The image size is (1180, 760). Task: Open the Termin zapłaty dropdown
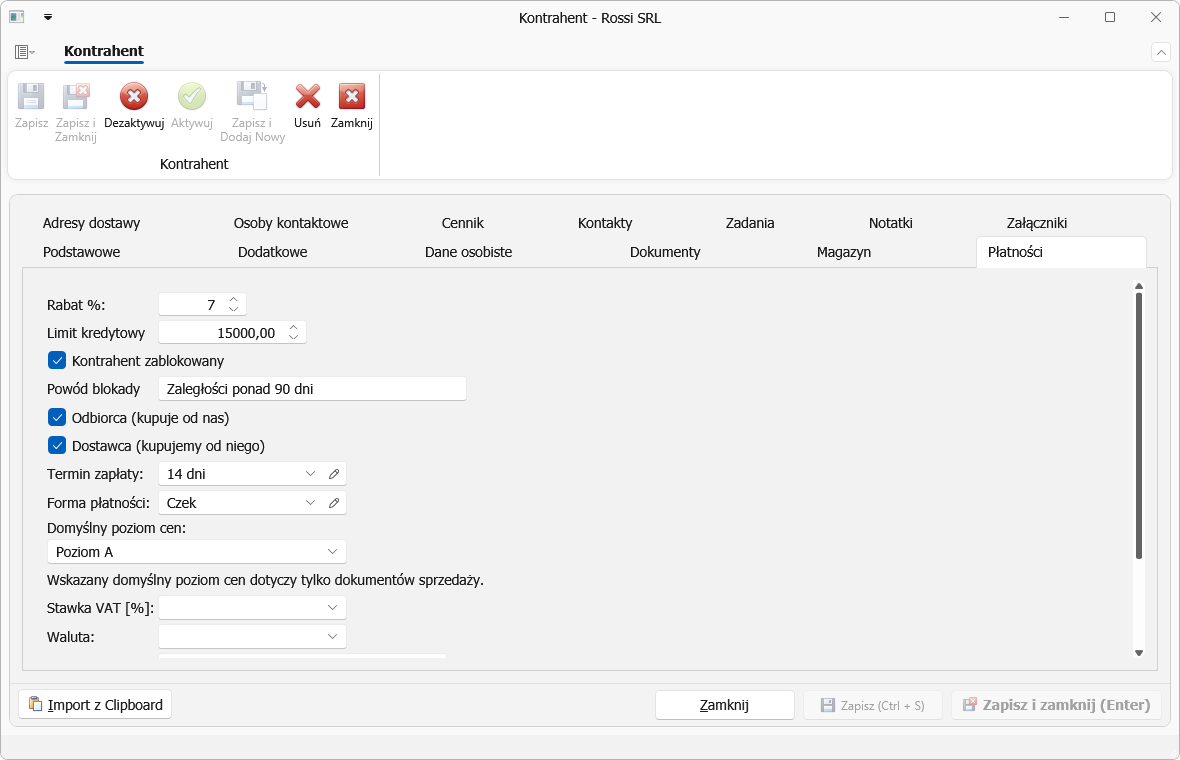tap(310, 474)
